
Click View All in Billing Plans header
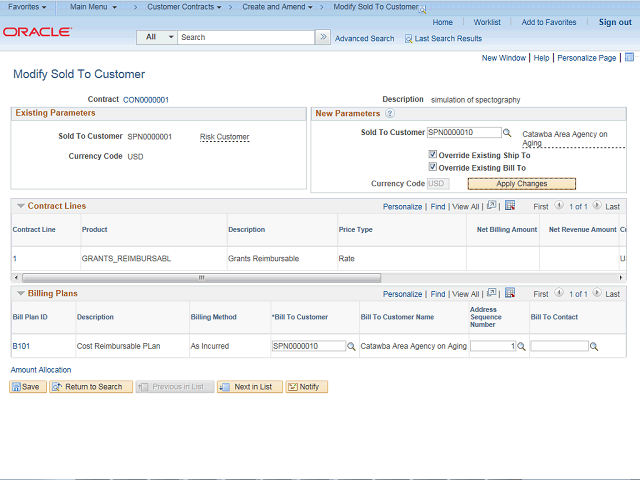[465, 294]
